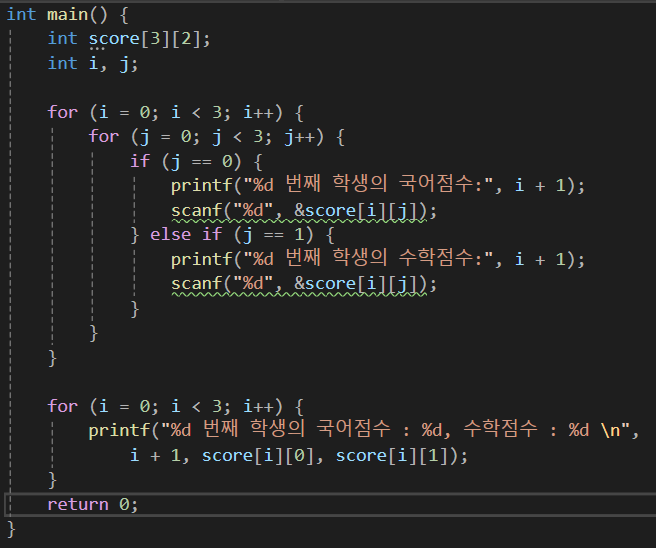
Task: Click the 'j++' increment expression
Action: tap(299, 137)
